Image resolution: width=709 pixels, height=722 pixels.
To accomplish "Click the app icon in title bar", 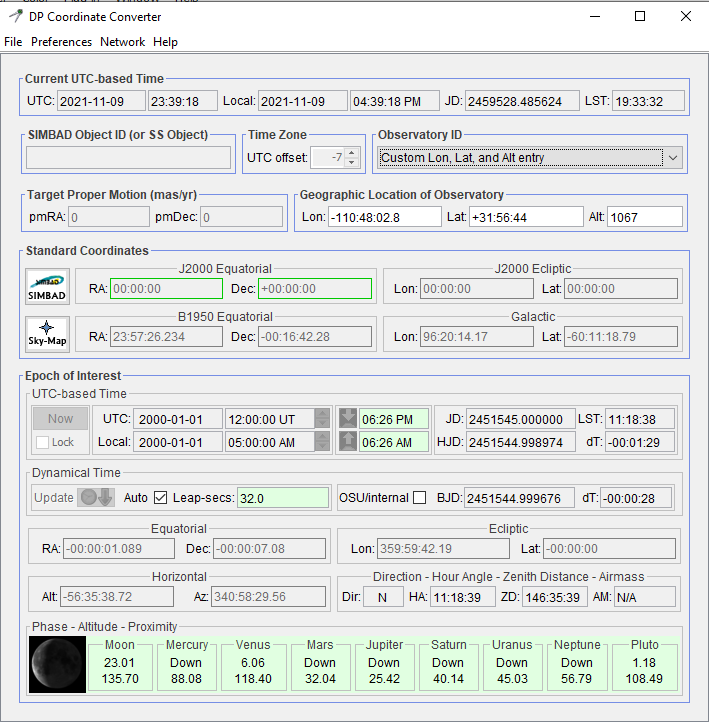I will [x=16, y=16].
